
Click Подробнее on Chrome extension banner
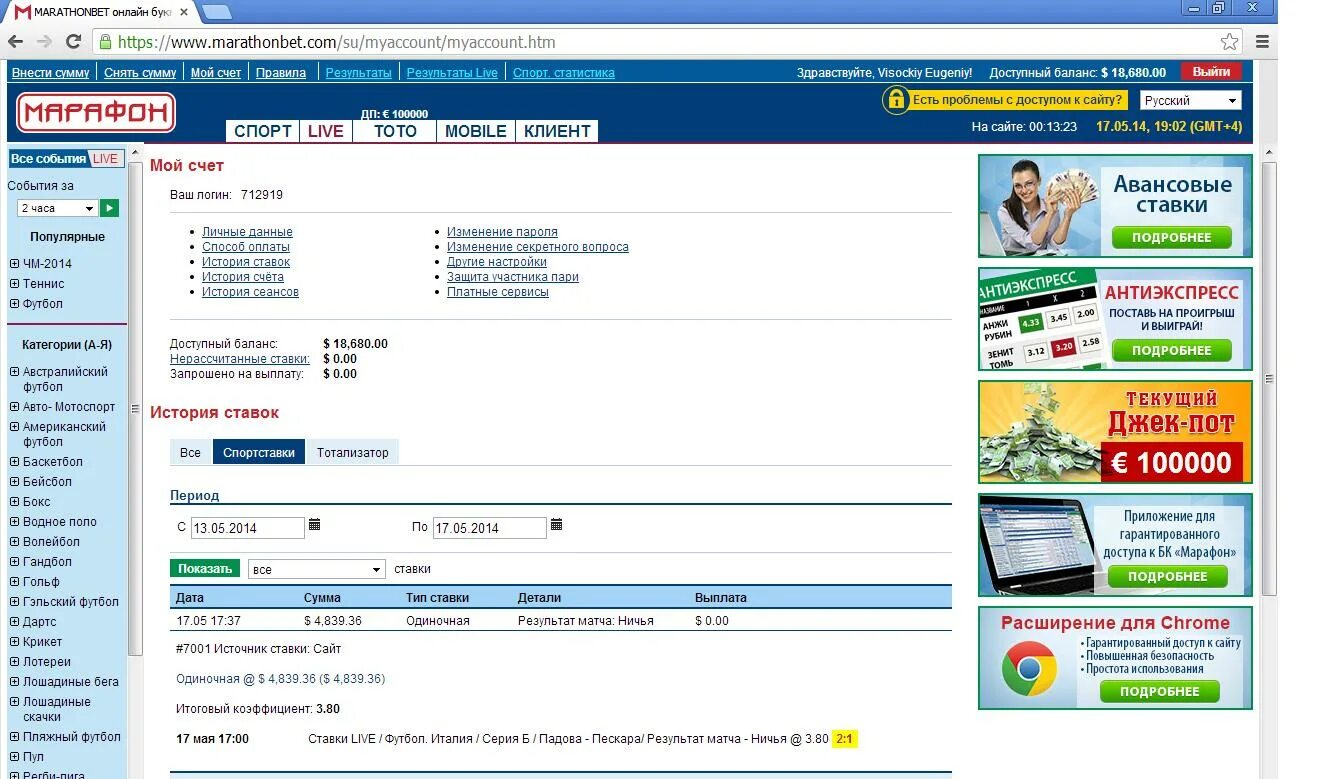pos(1159,692)
